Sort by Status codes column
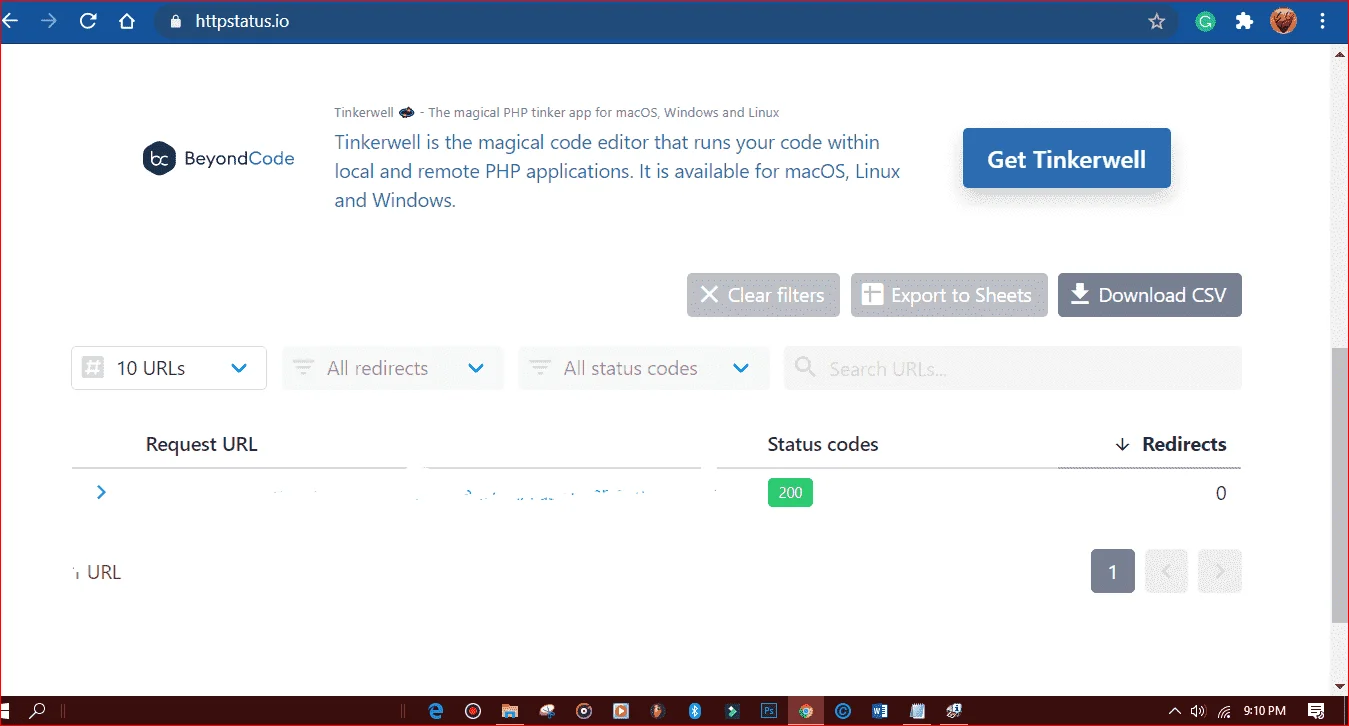This screenshot has width=1349, height=726. tap(823, 444)
